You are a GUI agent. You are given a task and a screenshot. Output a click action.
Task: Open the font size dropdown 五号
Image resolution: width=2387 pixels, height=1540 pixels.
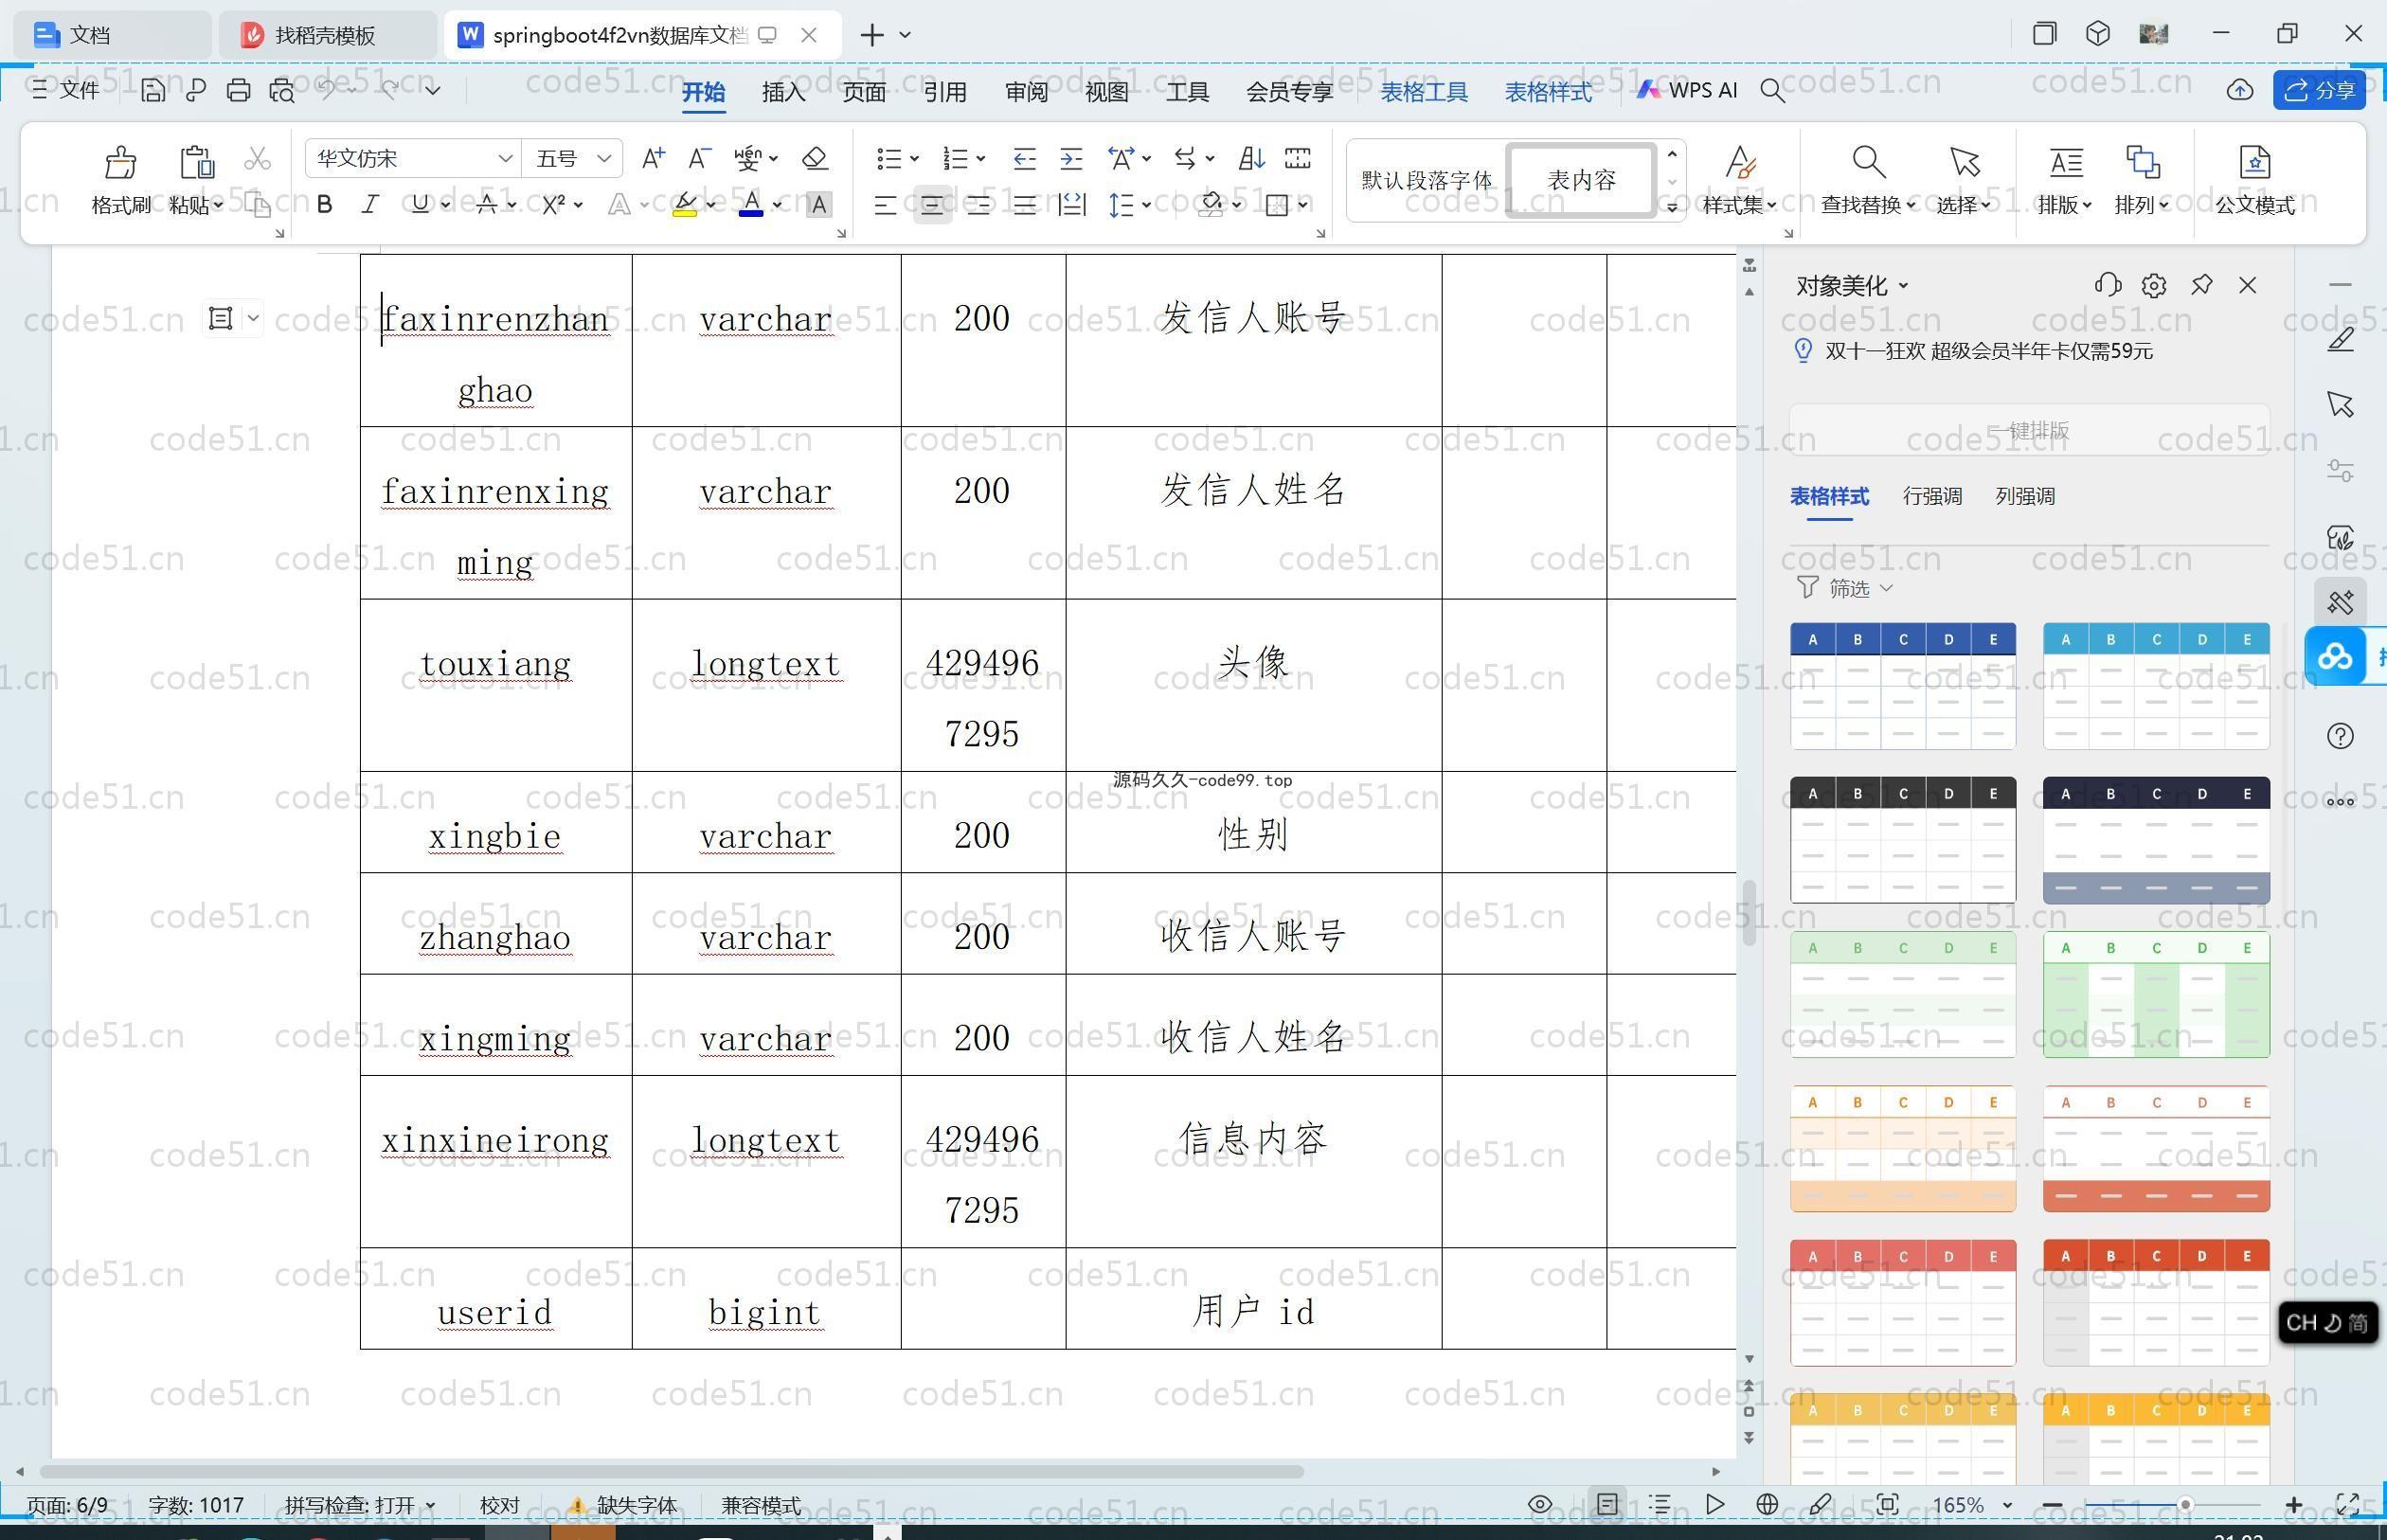pyautogui.click(x=604, y=159)
